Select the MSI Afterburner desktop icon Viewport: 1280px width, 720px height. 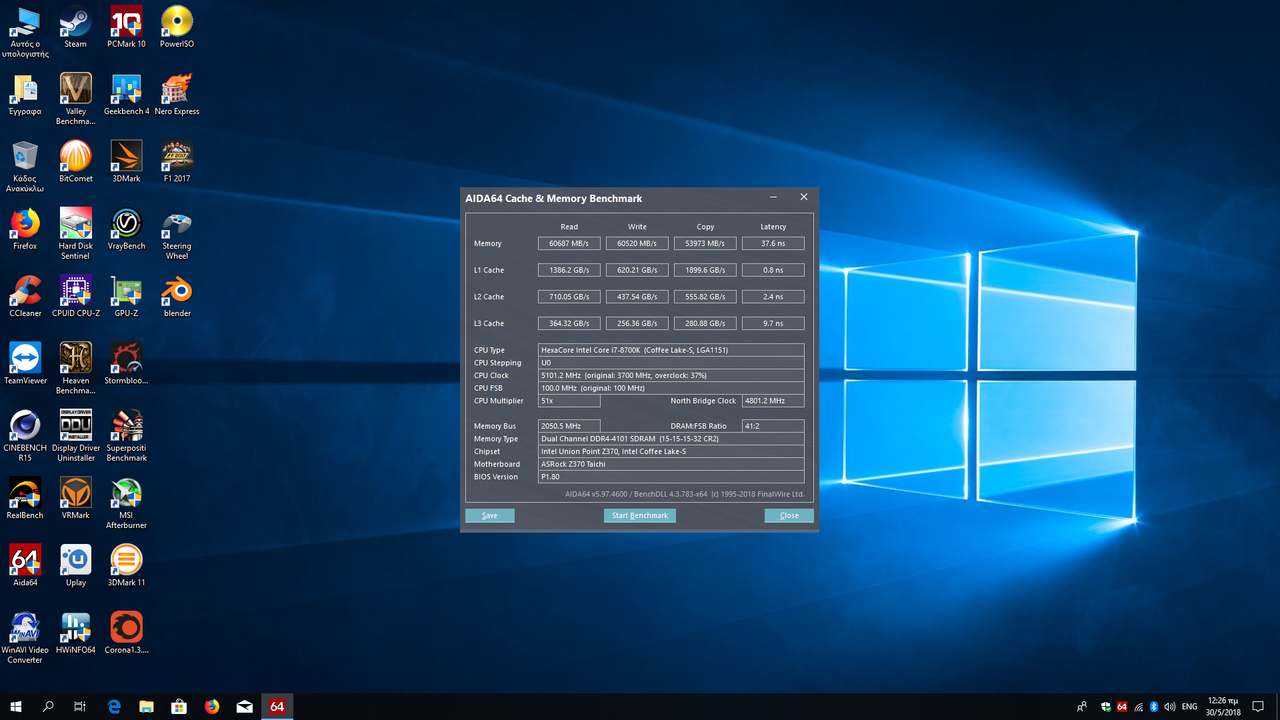pos(126,502)
